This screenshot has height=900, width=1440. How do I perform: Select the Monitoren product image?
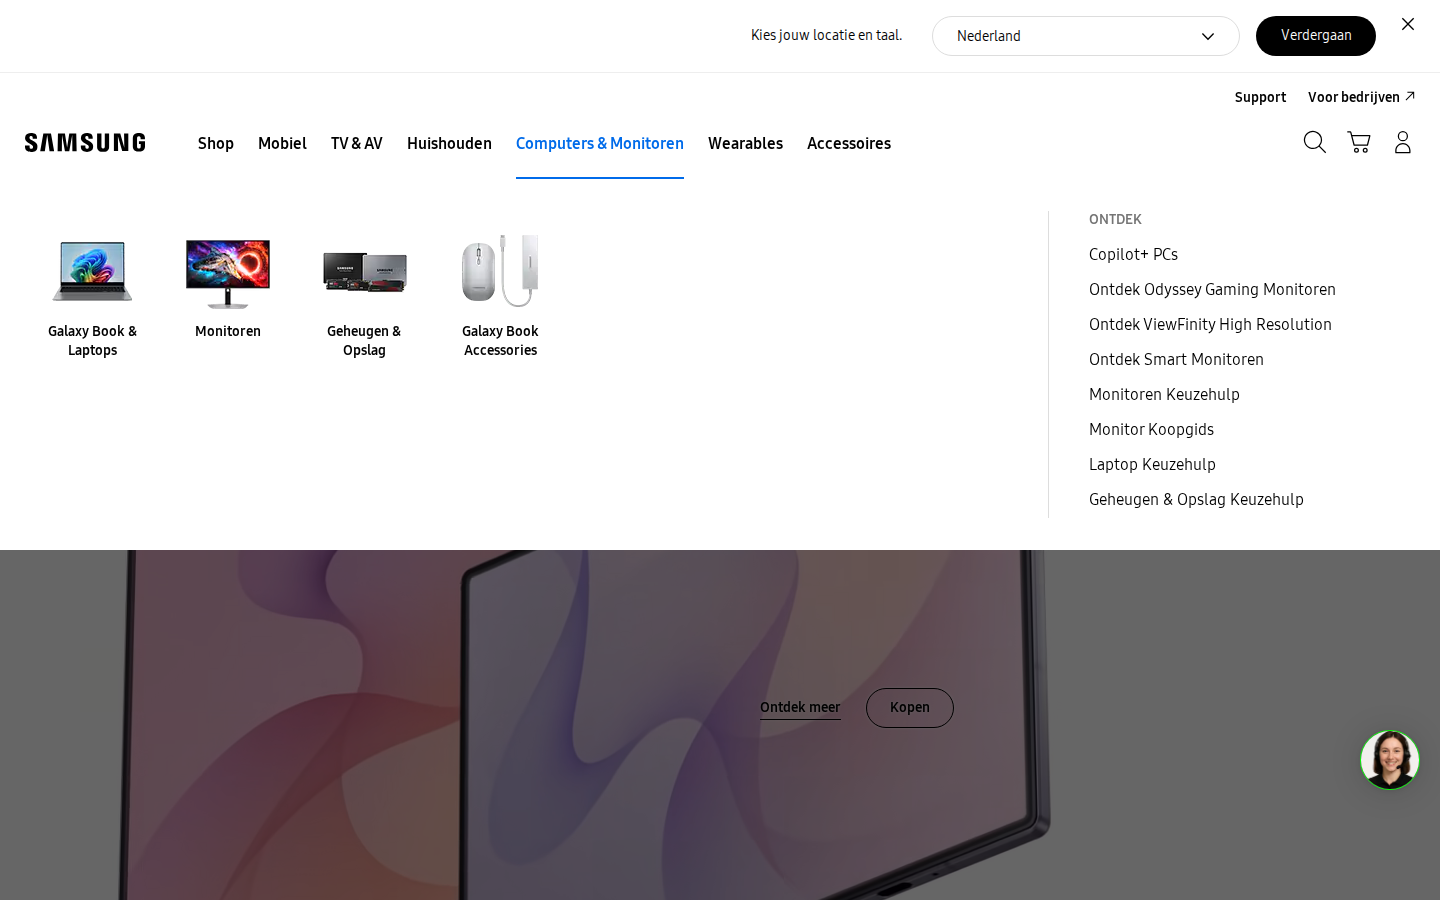pyautogui.click(x=228, y=272)
